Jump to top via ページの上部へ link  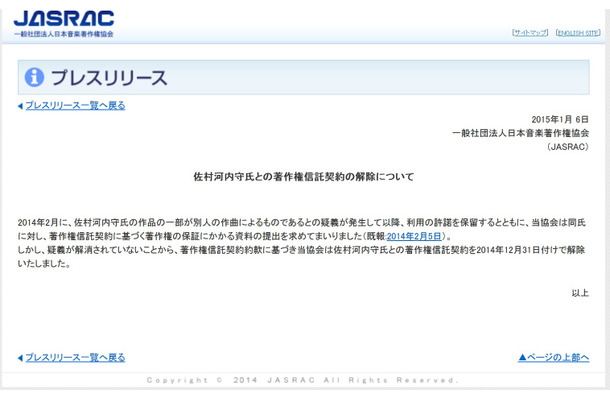click(554, 357)
